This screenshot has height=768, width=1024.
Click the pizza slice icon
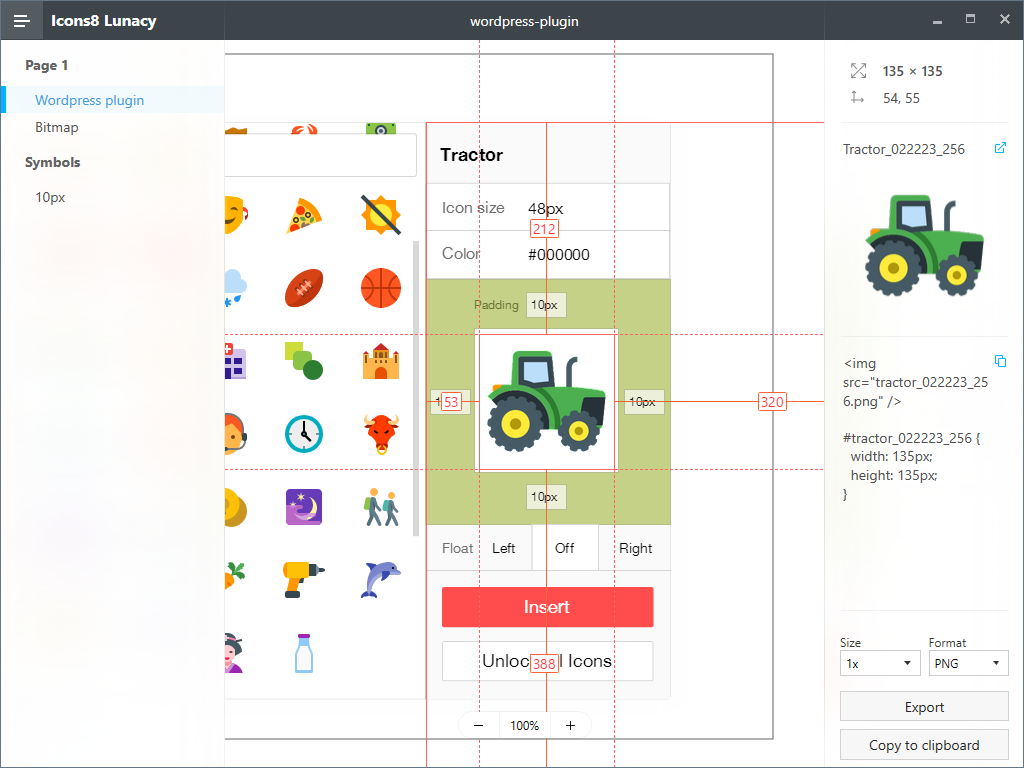304,216
